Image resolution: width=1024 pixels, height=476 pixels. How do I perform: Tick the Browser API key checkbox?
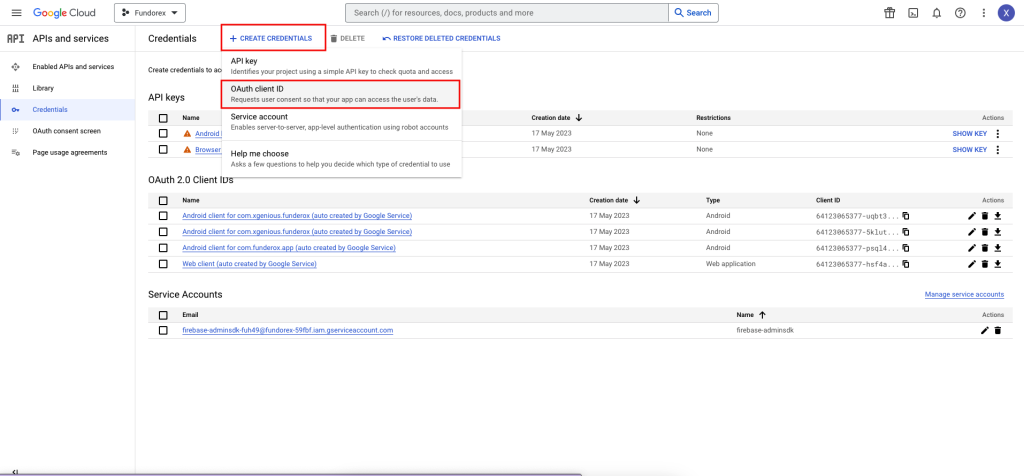(x=163, y=150)
